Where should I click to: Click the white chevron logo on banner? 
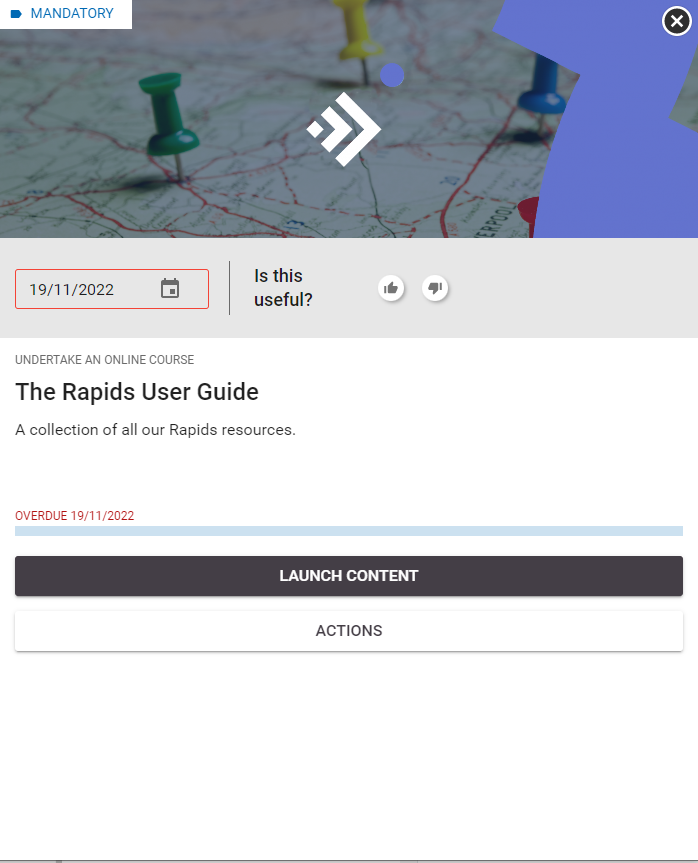click(x=345, y=129)
